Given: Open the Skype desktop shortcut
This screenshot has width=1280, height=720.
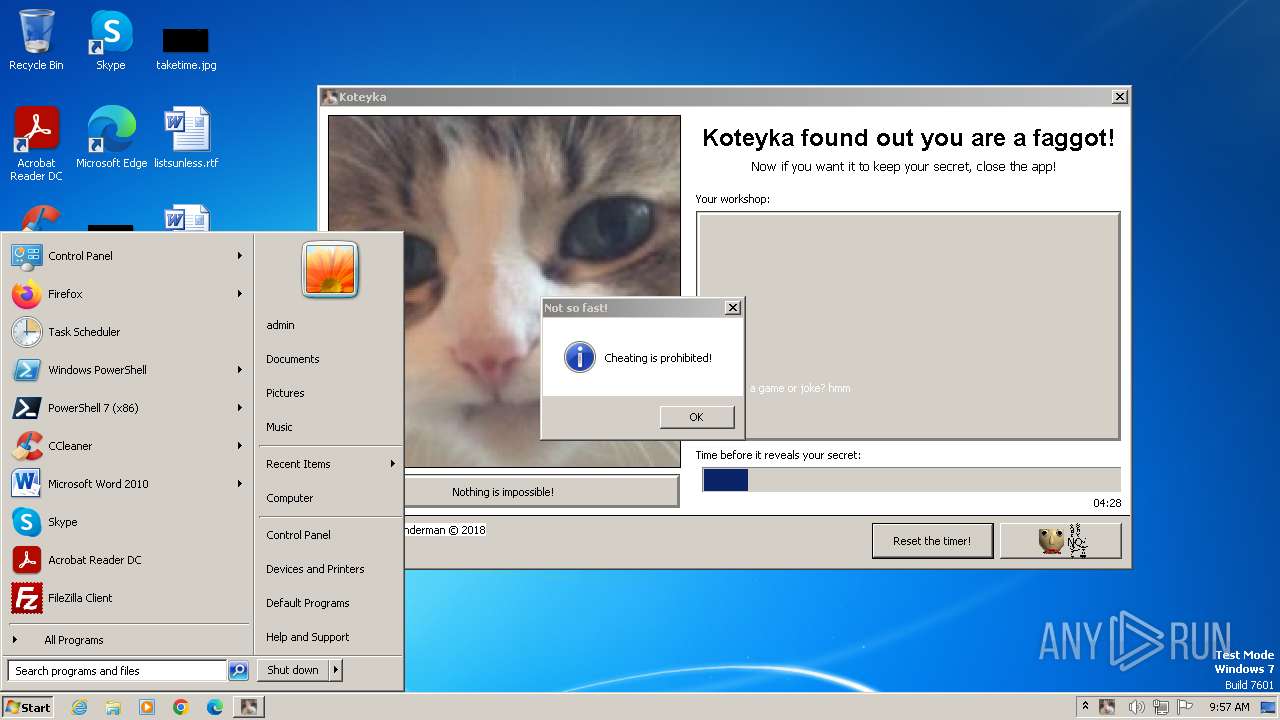Looking at the screenshot, I should tap(111, 41).
